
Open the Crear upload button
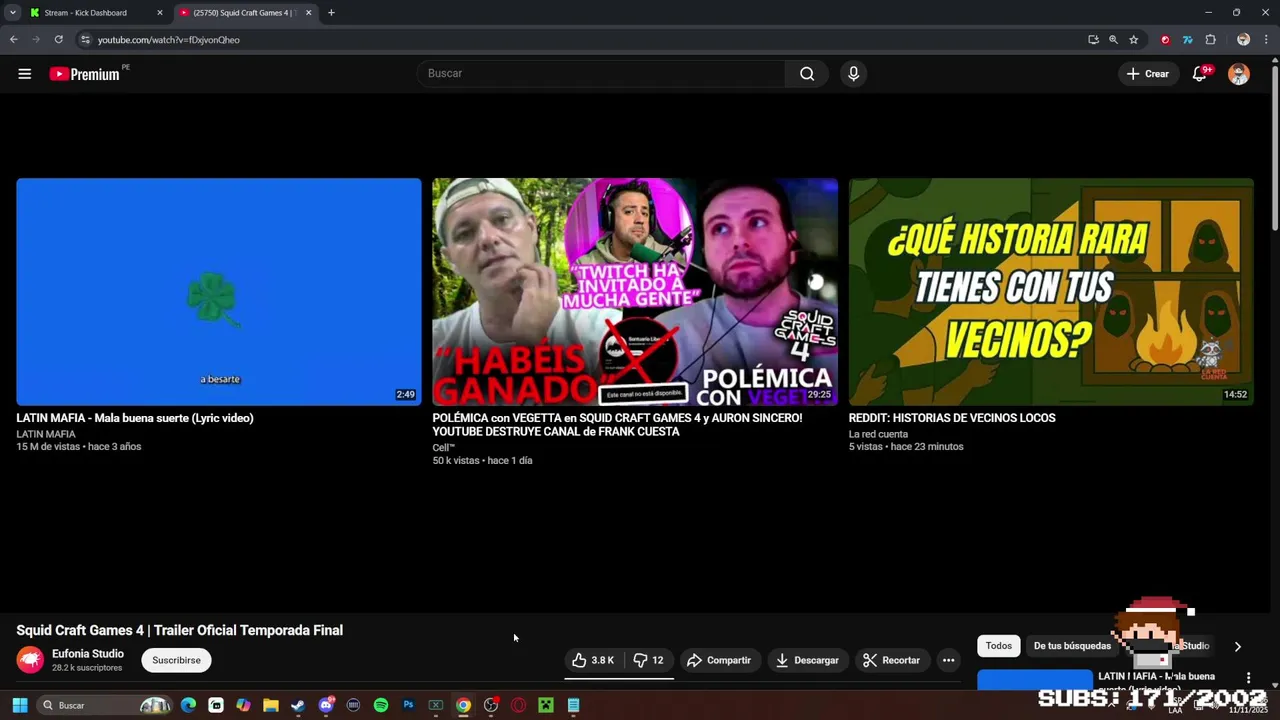[1147, 74]
